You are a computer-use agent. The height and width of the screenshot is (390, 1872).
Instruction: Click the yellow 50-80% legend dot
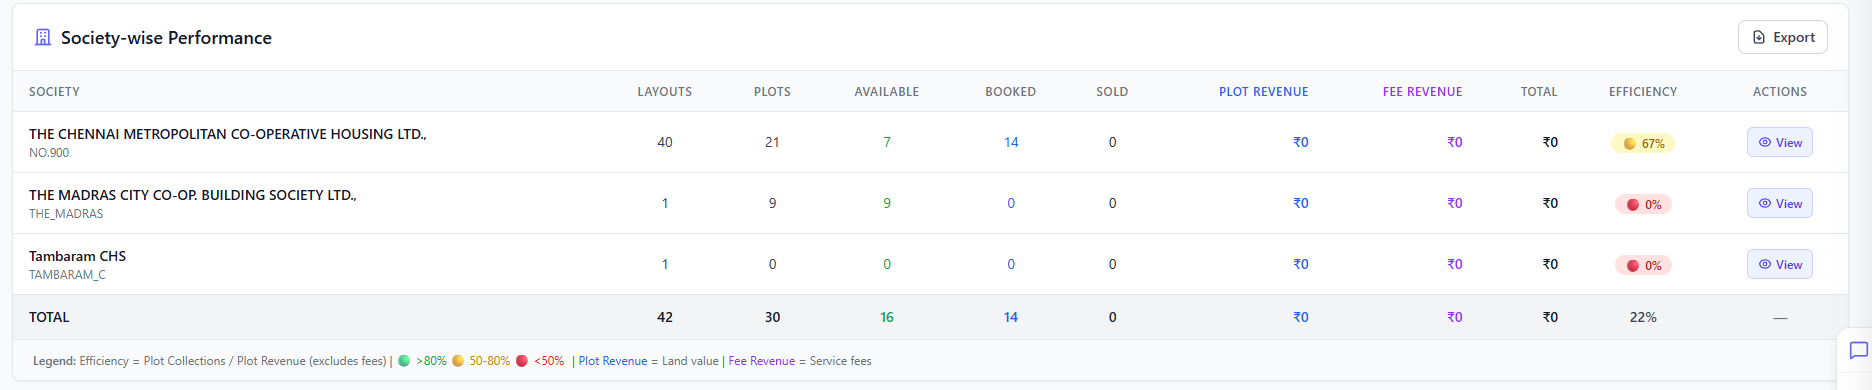click(458, 361)
